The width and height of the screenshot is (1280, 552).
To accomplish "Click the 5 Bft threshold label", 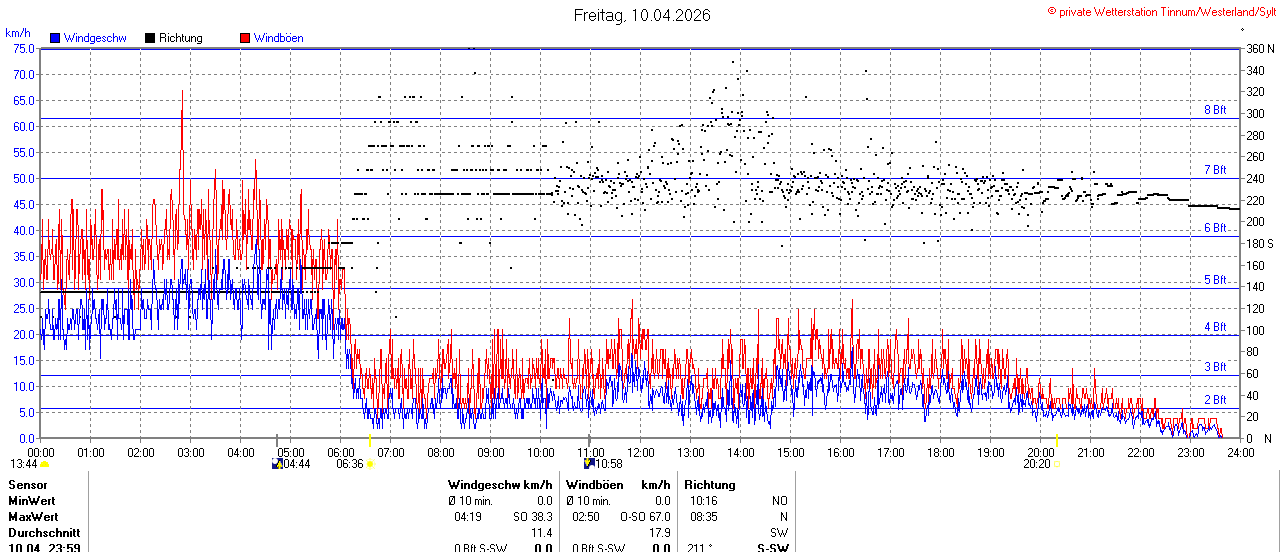I will pos(1215,280).
